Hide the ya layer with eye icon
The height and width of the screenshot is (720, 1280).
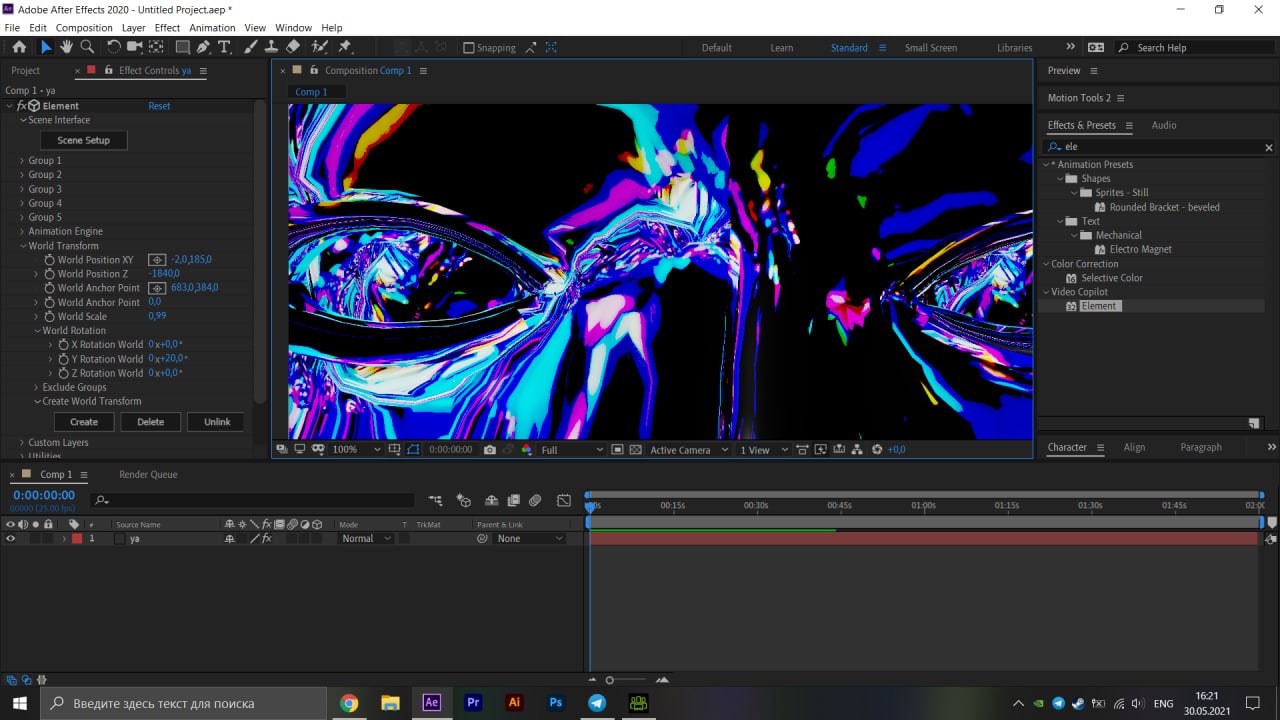coord(11,539)
